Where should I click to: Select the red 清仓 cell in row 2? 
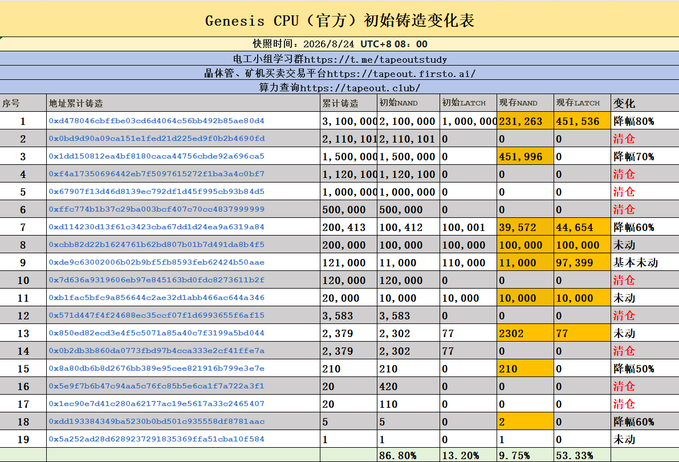[x=645, y=139]
